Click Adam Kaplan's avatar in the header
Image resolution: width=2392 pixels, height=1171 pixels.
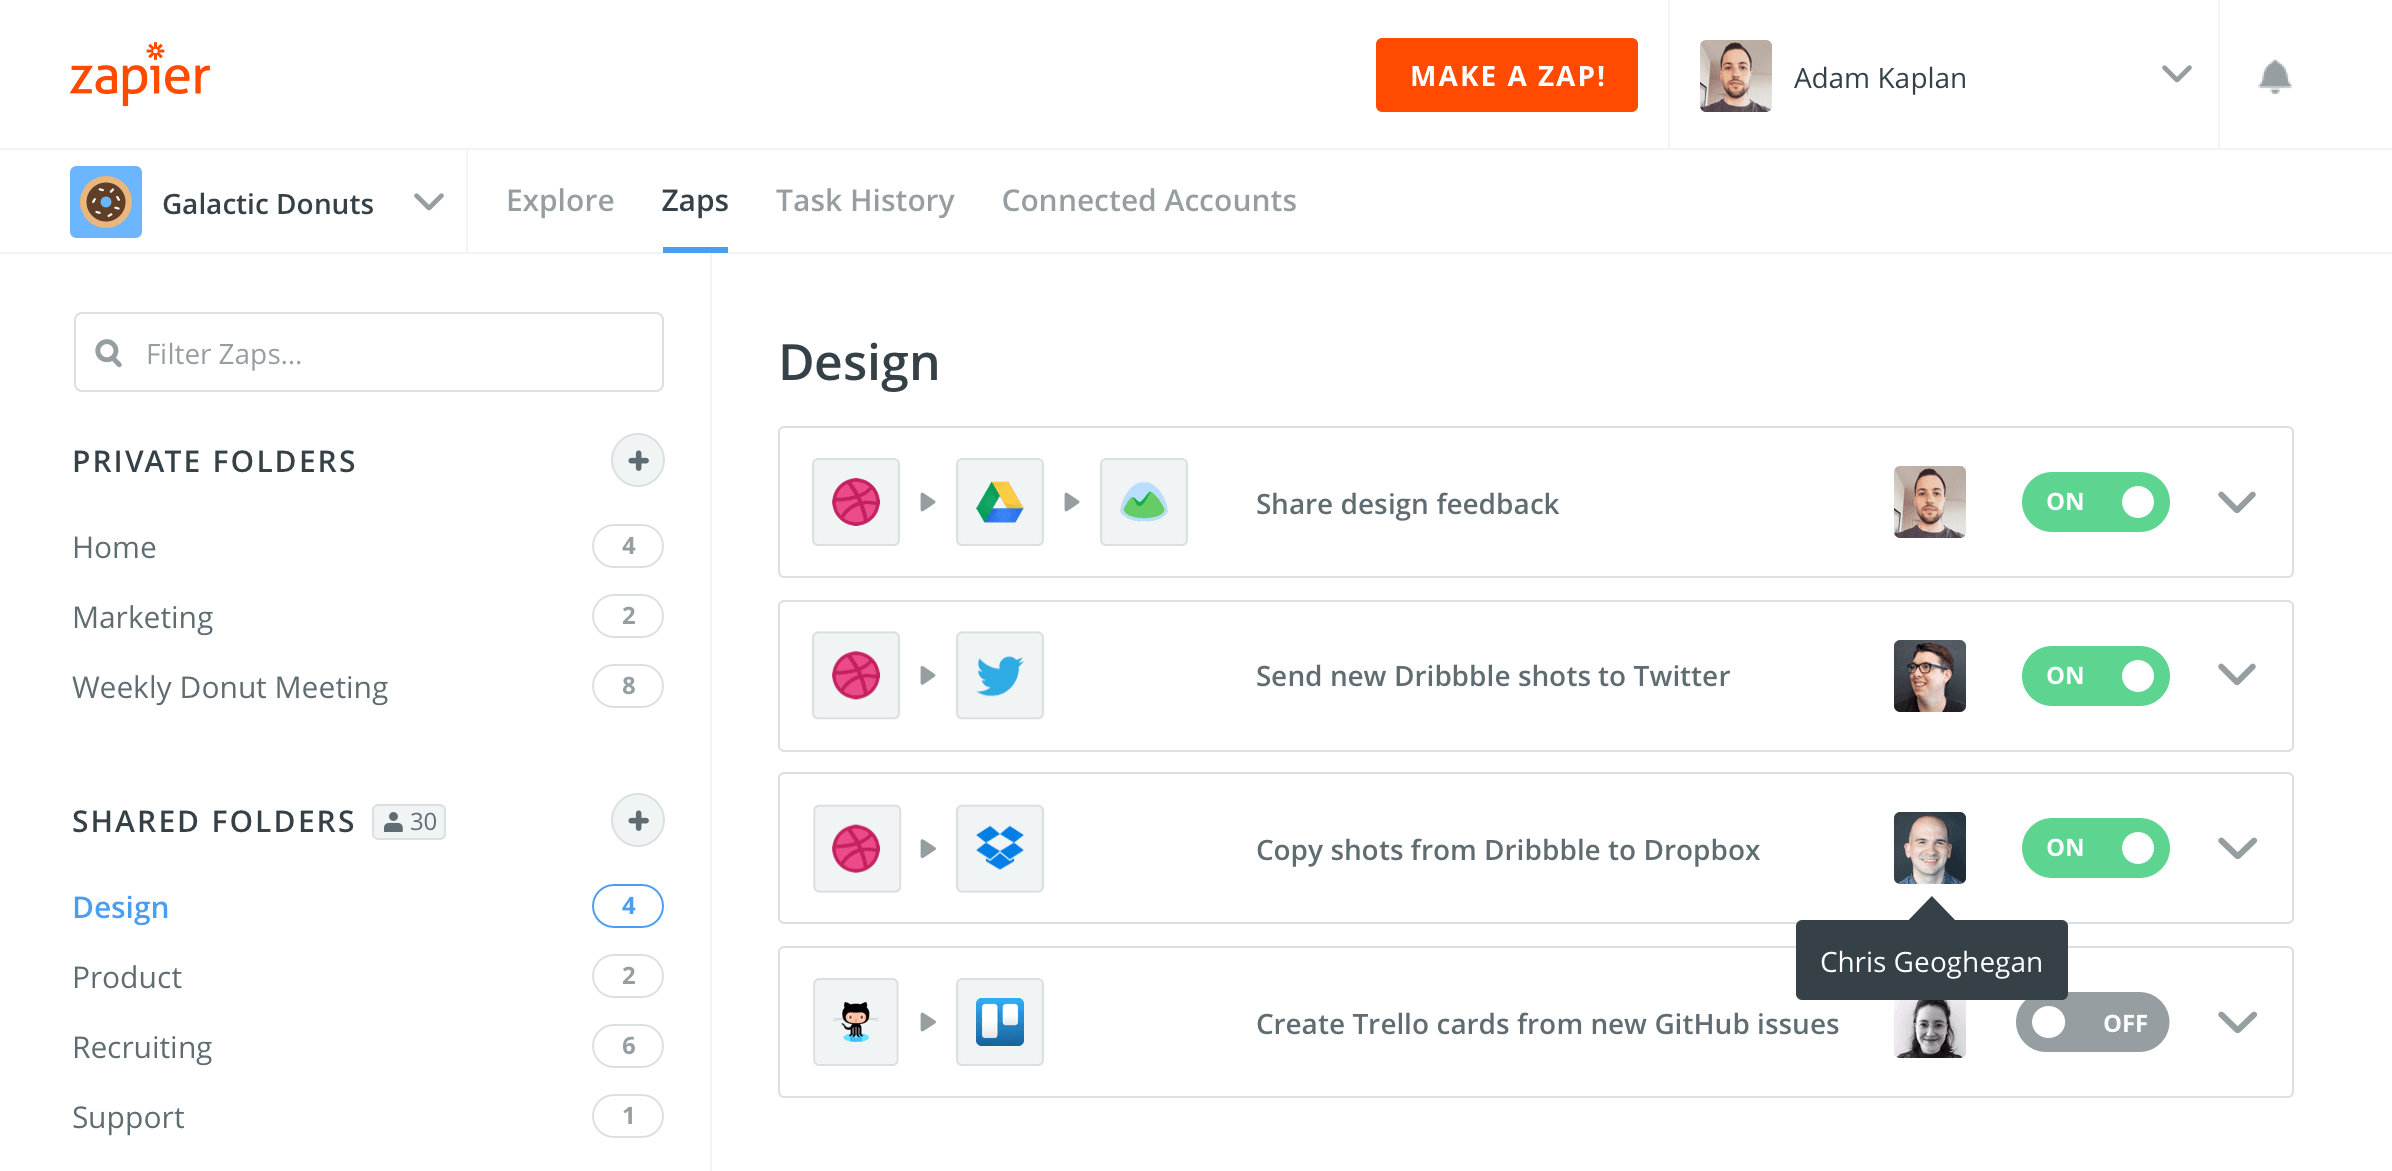[x=1736, y=76]
